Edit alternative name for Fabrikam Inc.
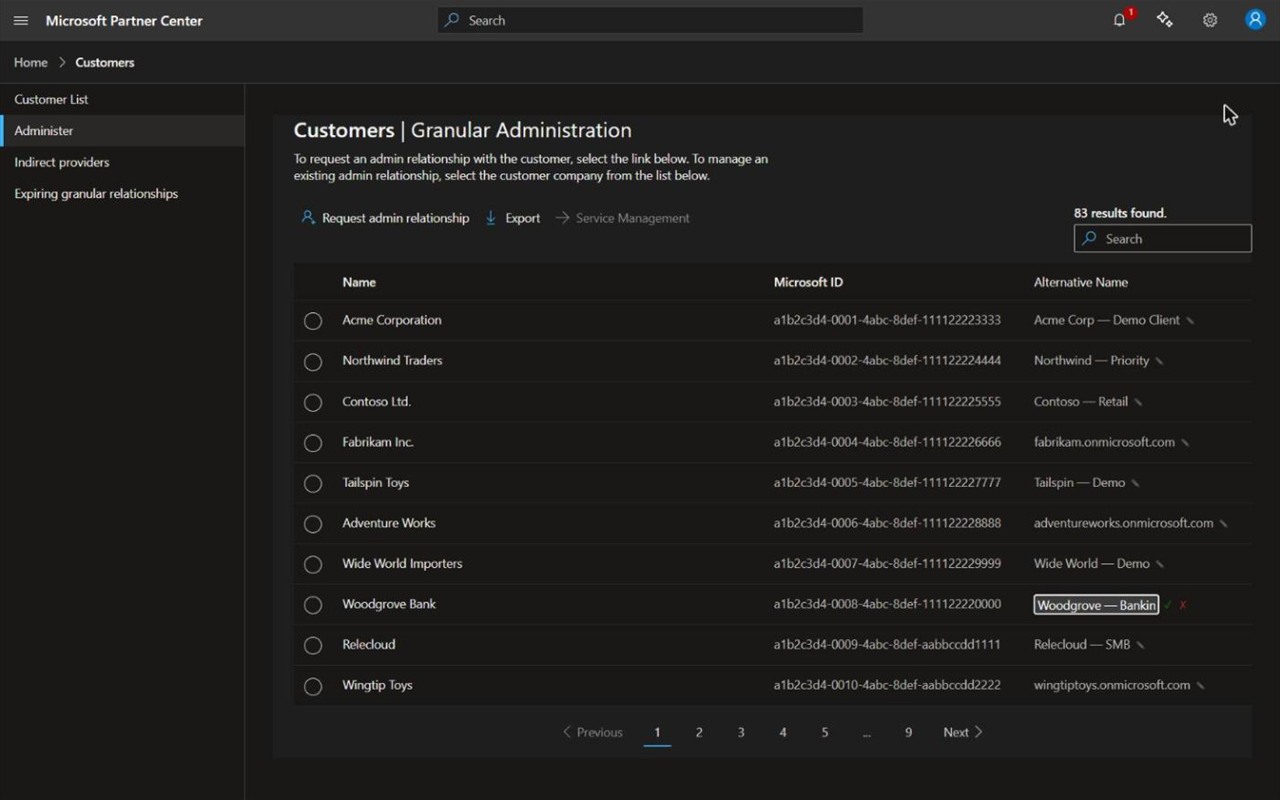 (x=1185, y=443)
